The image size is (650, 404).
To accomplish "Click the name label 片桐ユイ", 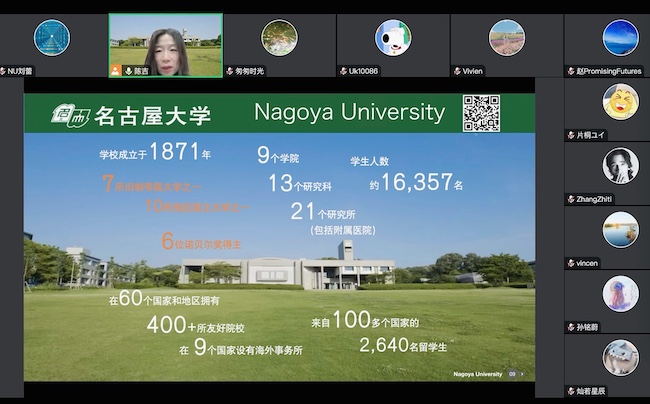I will 591,135.
